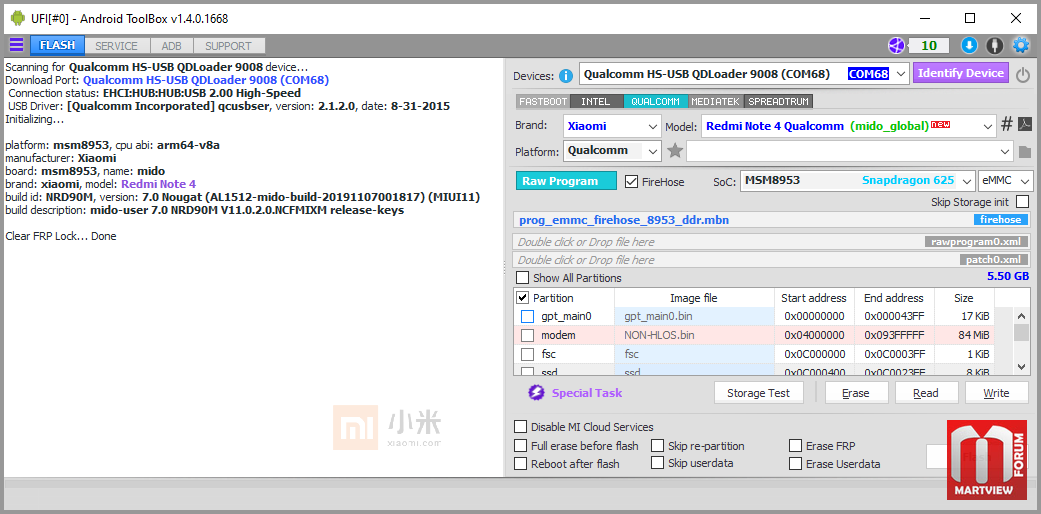
Task: Click the power icon next to Identify Device
Action: click(x=1023, y=75)
